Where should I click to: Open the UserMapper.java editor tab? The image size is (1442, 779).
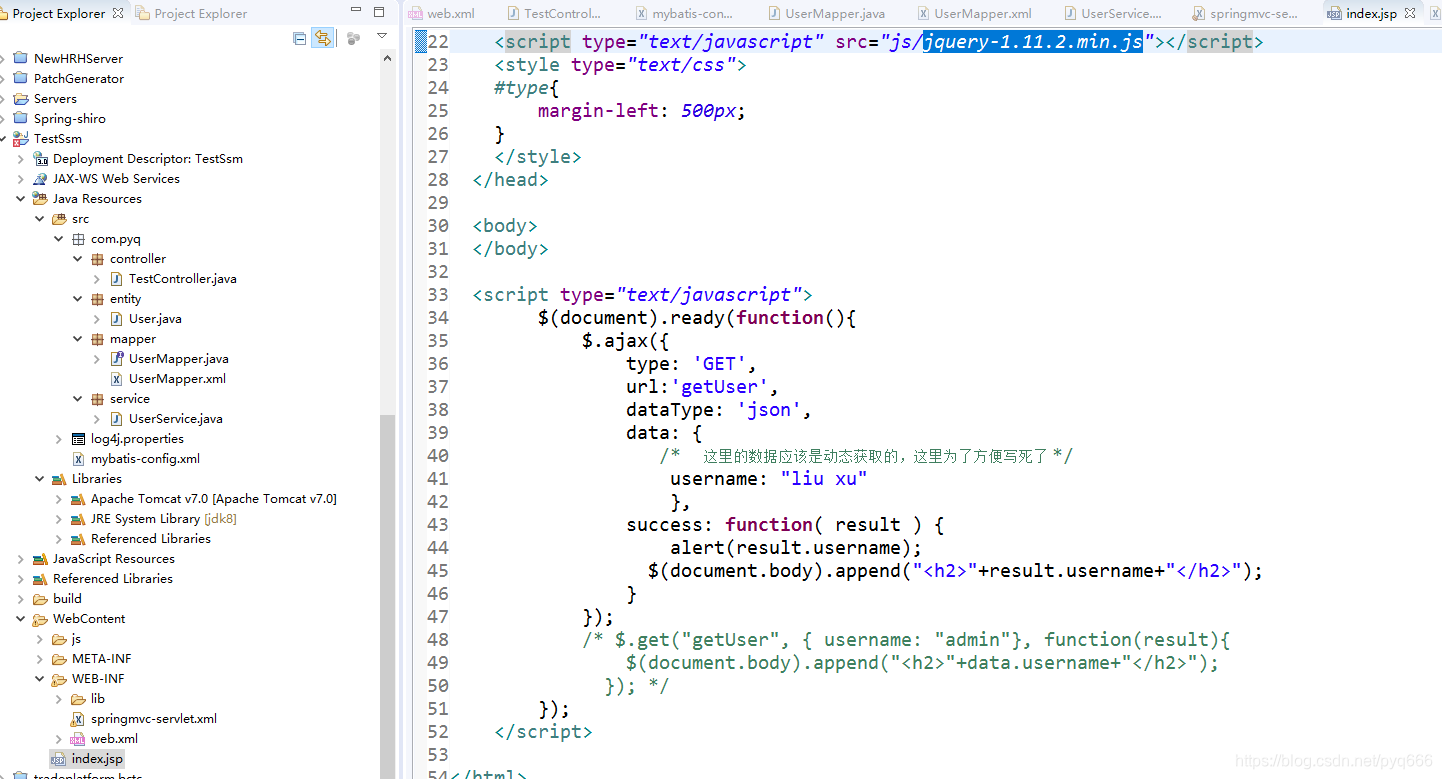click(826, 13)
